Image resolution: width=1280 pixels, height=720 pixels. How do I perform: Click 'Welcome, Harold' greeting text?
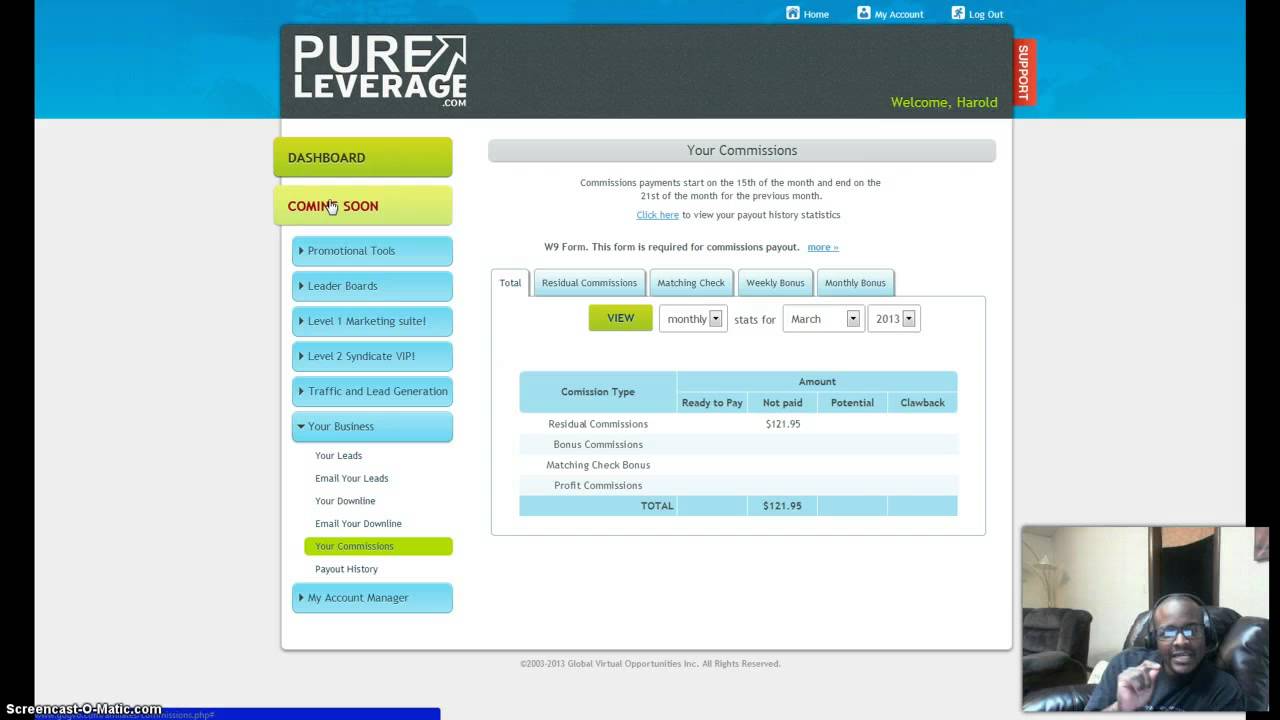click(x=944, y=102)
